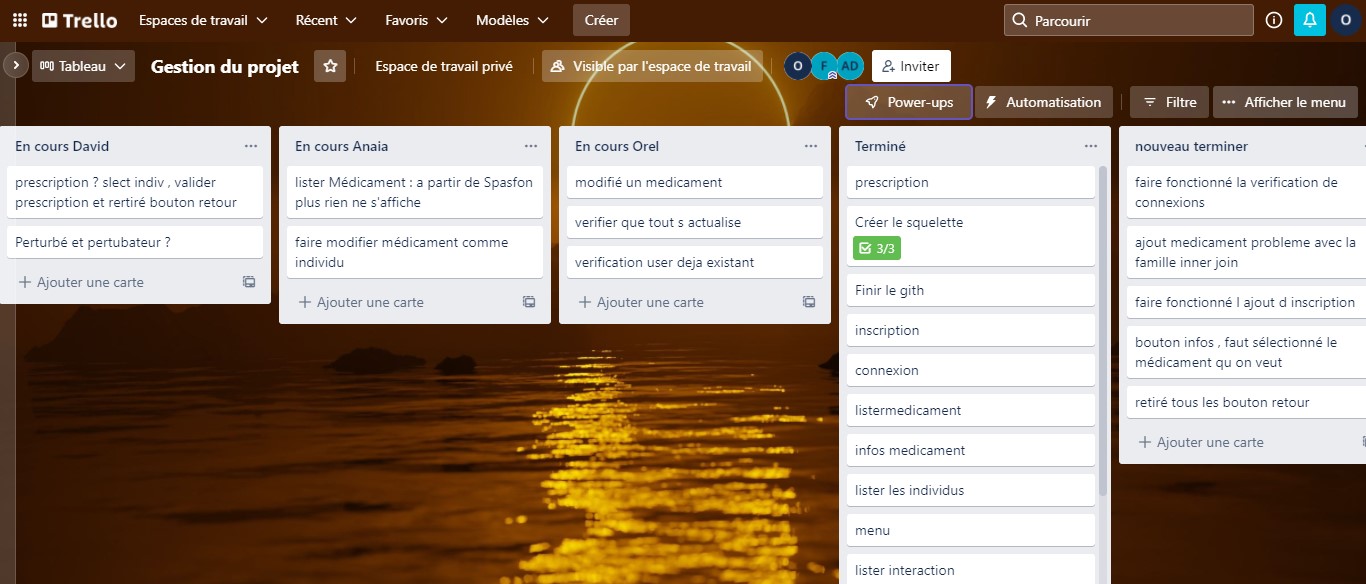This screenshot has width=1366, height=584.
Task: Open the apps grid switcher icon
Action: [20, 20]
